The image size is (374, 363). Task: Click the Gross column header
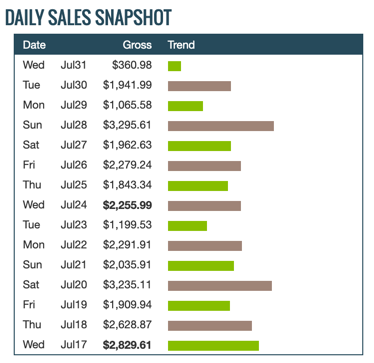click(x=137, y=45)
